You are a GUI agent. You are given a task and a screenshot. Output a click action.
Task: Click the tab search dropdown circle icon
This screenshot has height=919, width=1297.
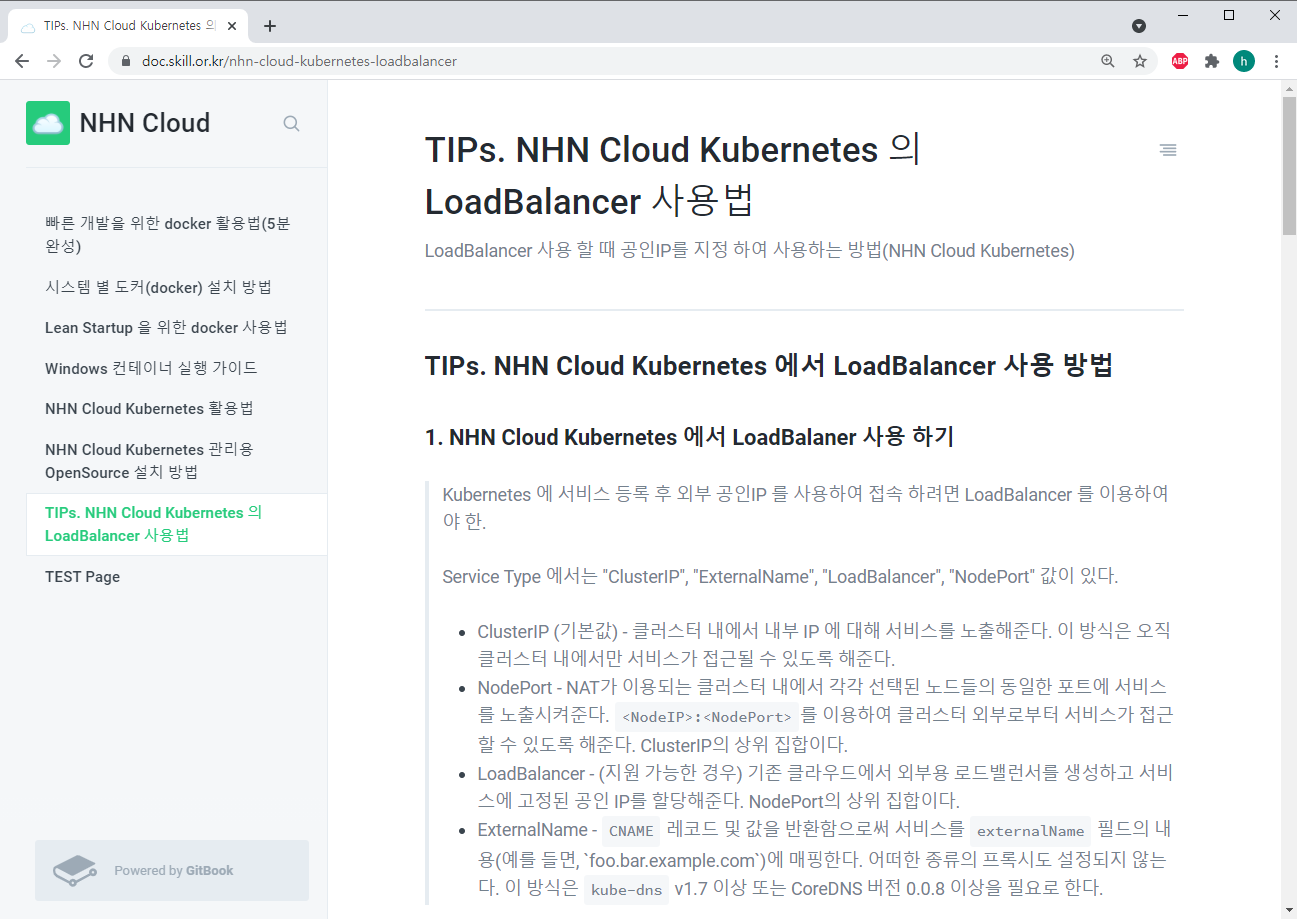point(1138,26)
